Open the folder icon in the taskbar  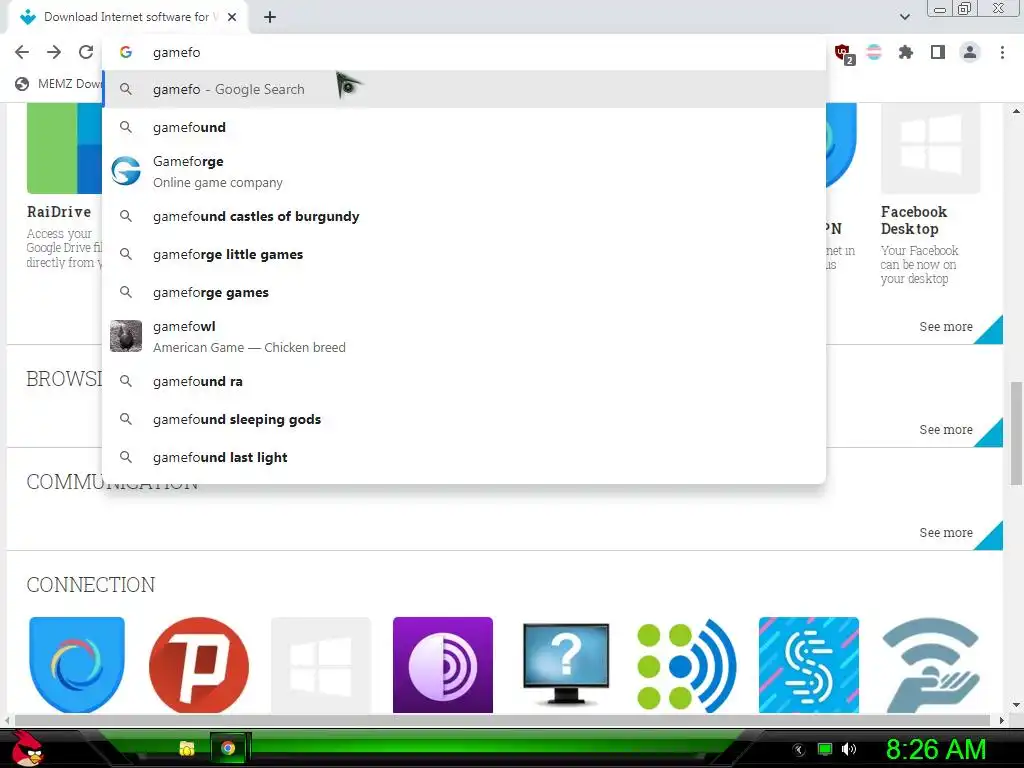(187, 748)
